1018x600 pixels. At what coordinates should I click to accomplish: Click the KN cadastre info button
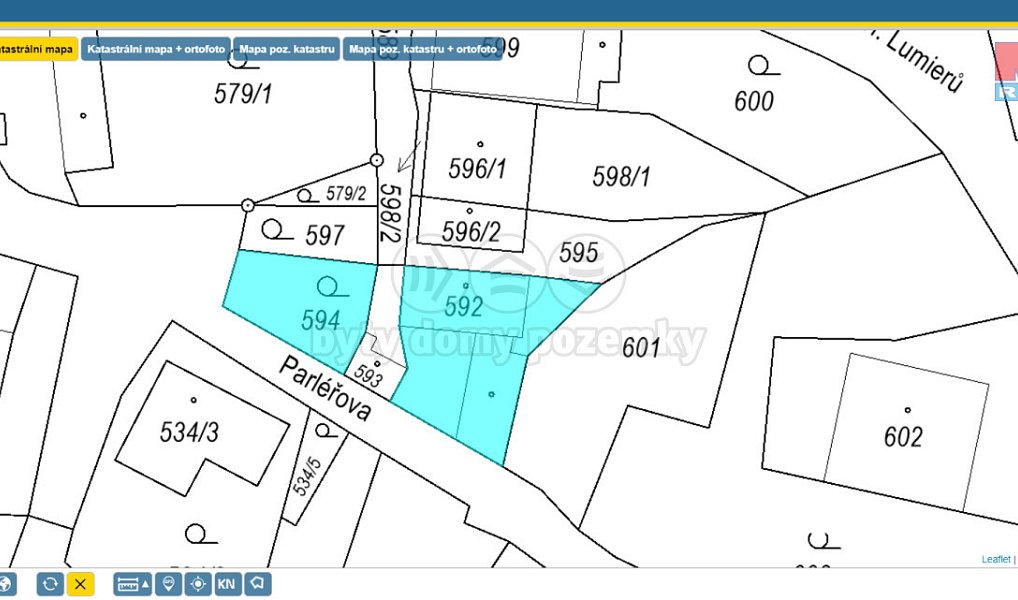pyautogui.click(x=227, y=584)
